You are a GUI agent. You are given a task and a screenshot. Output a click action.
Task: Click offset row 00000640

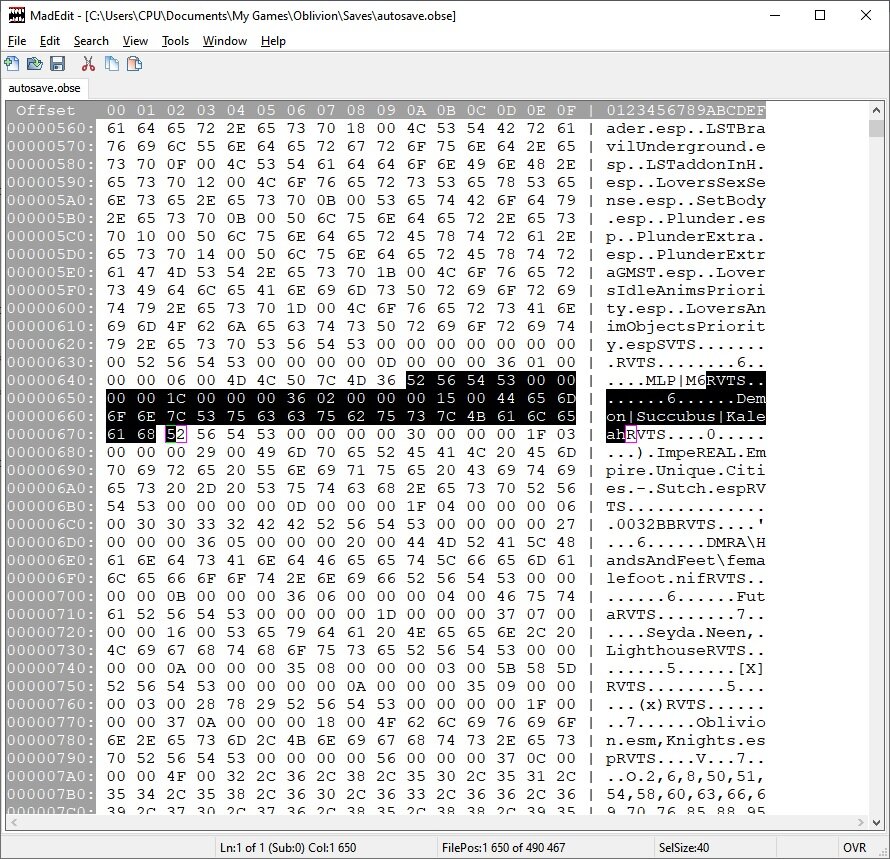coord(51,380)
